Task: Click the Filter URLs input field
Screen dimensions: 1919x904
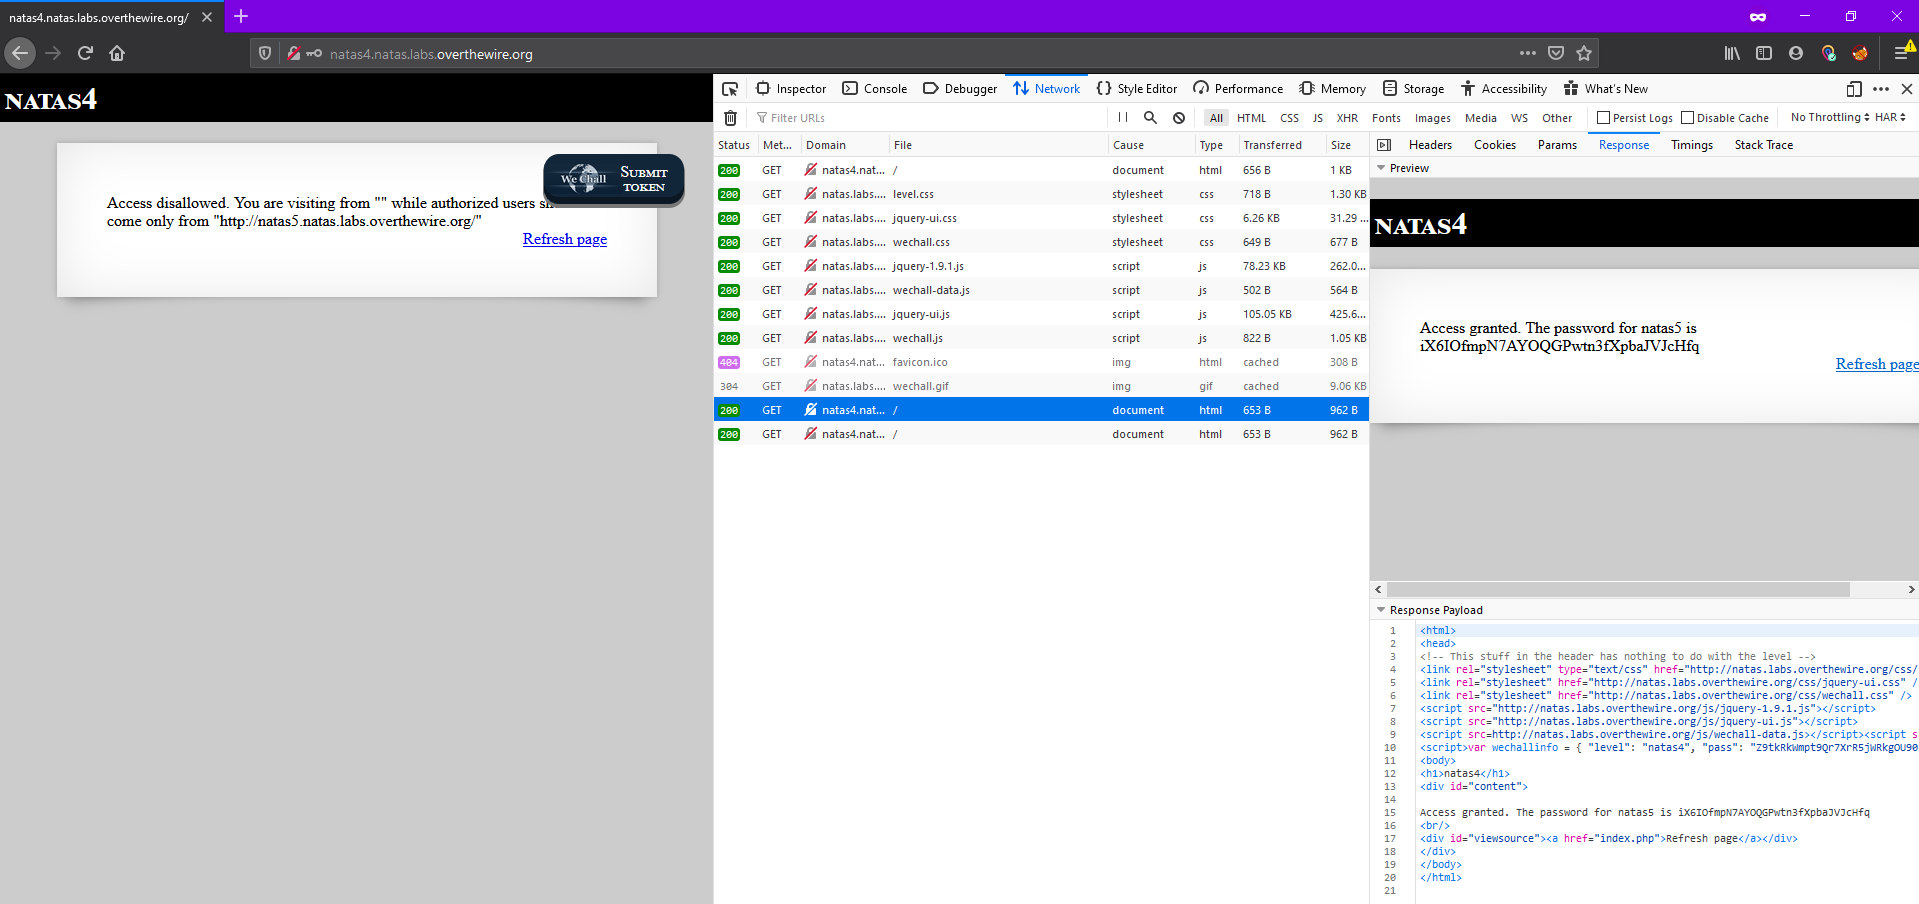Action: [x=930, y=118]
